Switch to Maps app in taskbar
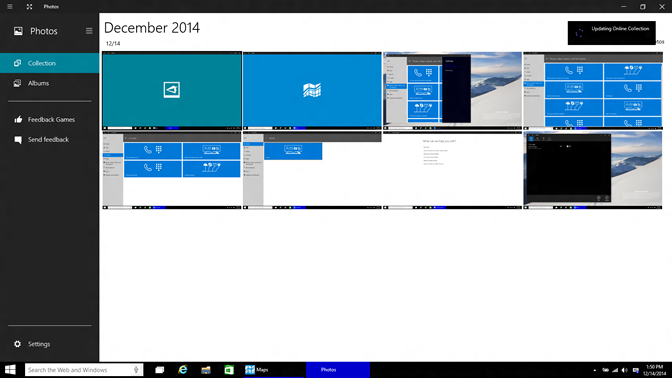This screenshot has width=672, height=378. [x=273, y=370]
